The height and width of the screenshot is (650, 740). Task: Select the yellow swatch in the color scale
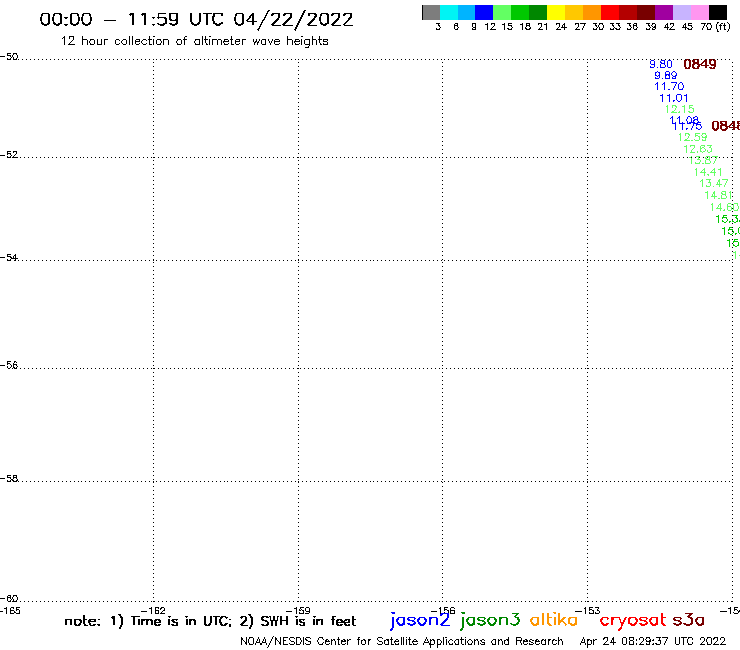556,12
